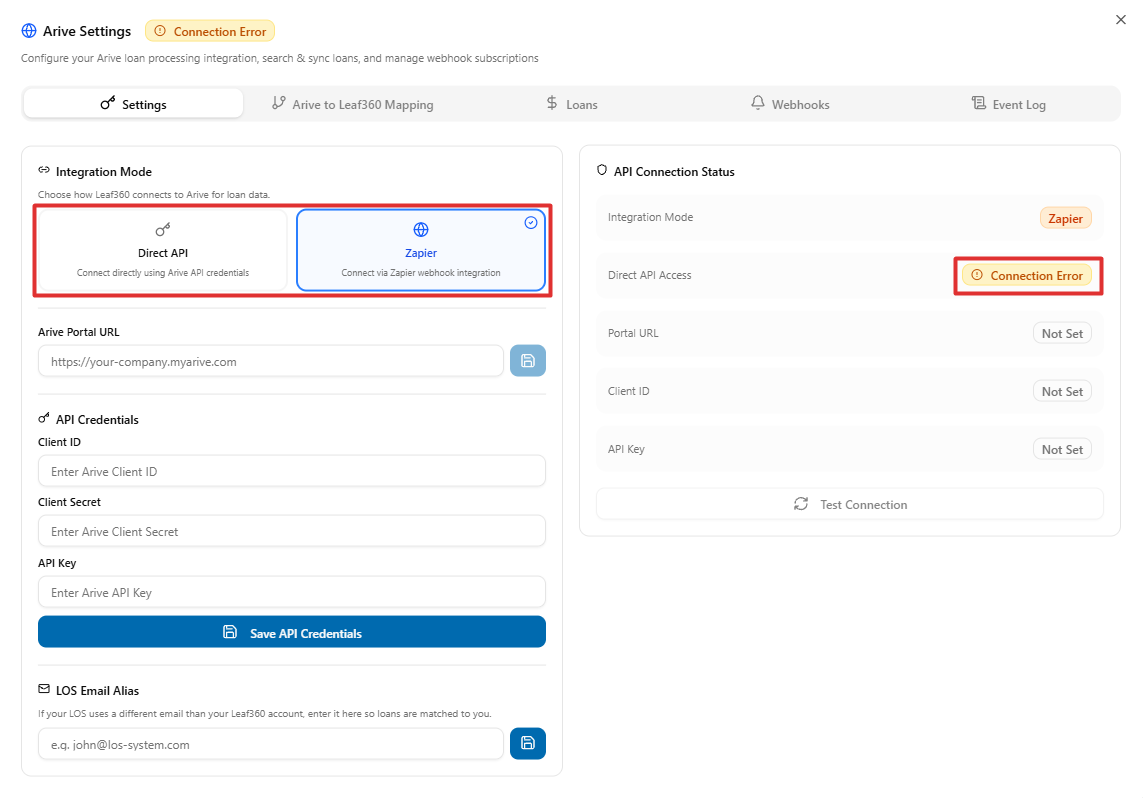Click the globe icon next to Arive Settings
This screenshot has width=1143, height=798.
(29, 31)
